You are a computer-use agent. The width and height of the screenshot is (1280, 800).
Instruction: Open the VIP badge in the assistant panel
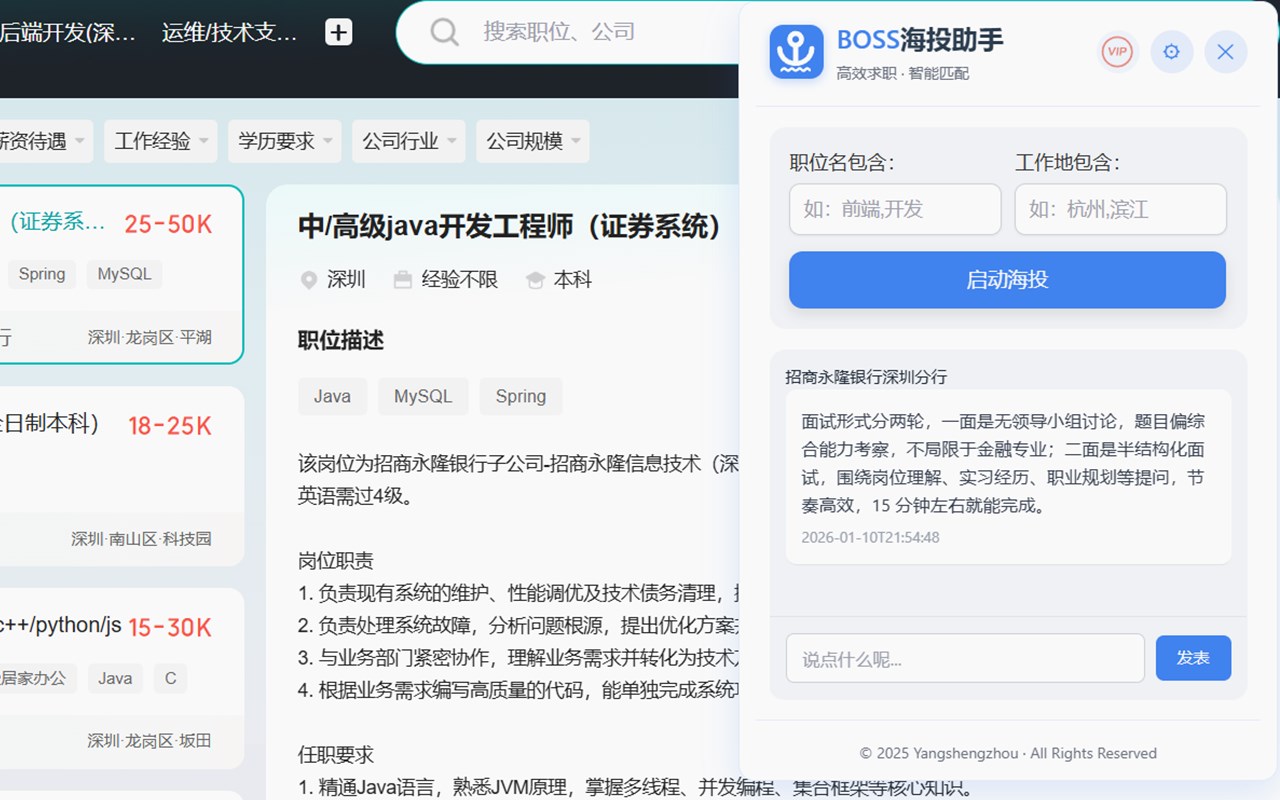(x=1117, y=52)
